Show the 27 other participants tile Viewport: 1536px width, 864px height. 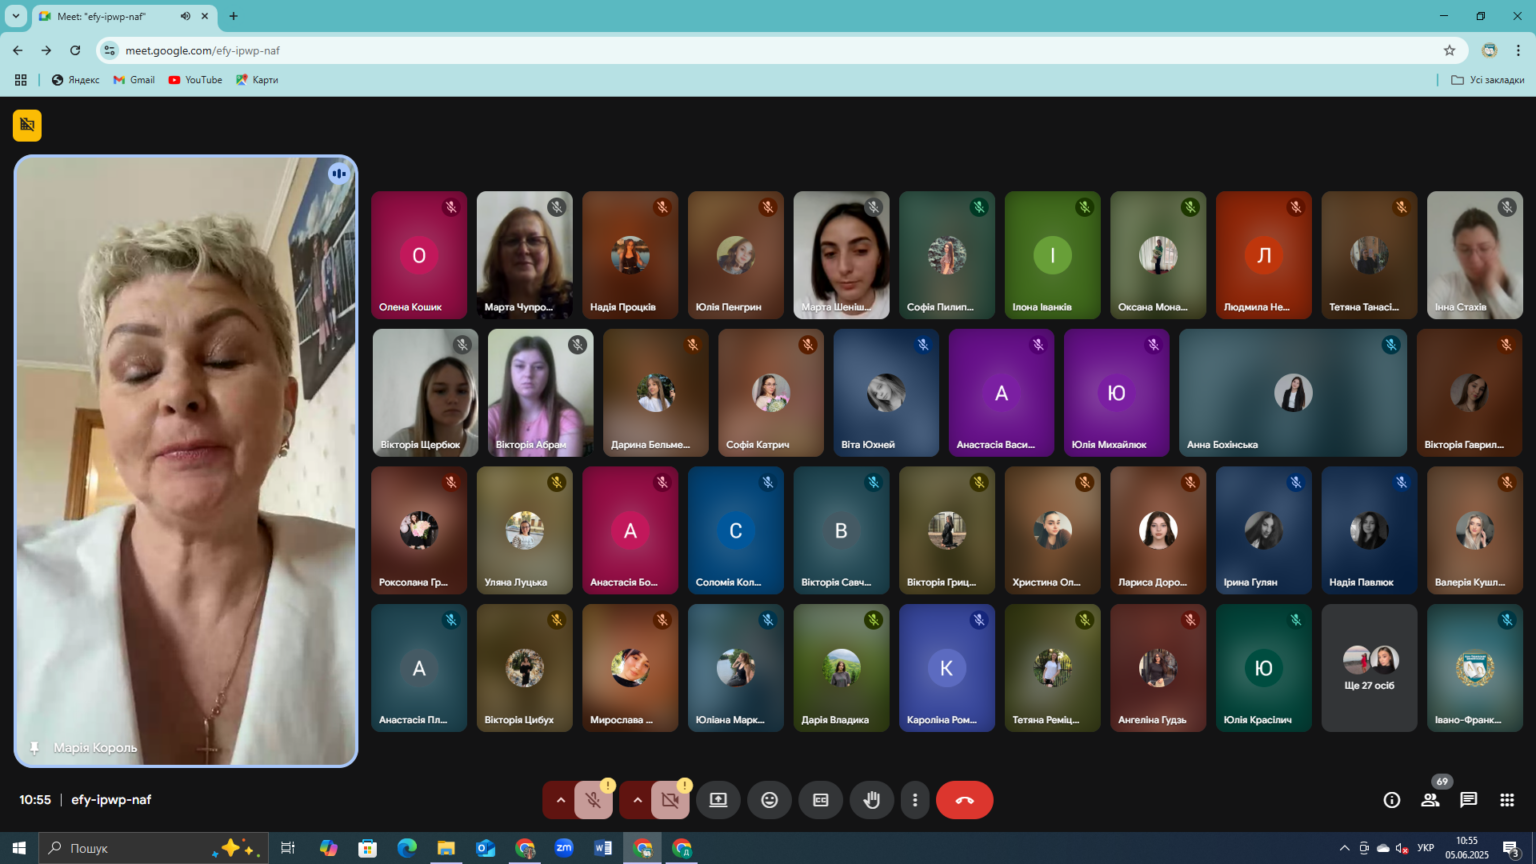coord(1369,668)
